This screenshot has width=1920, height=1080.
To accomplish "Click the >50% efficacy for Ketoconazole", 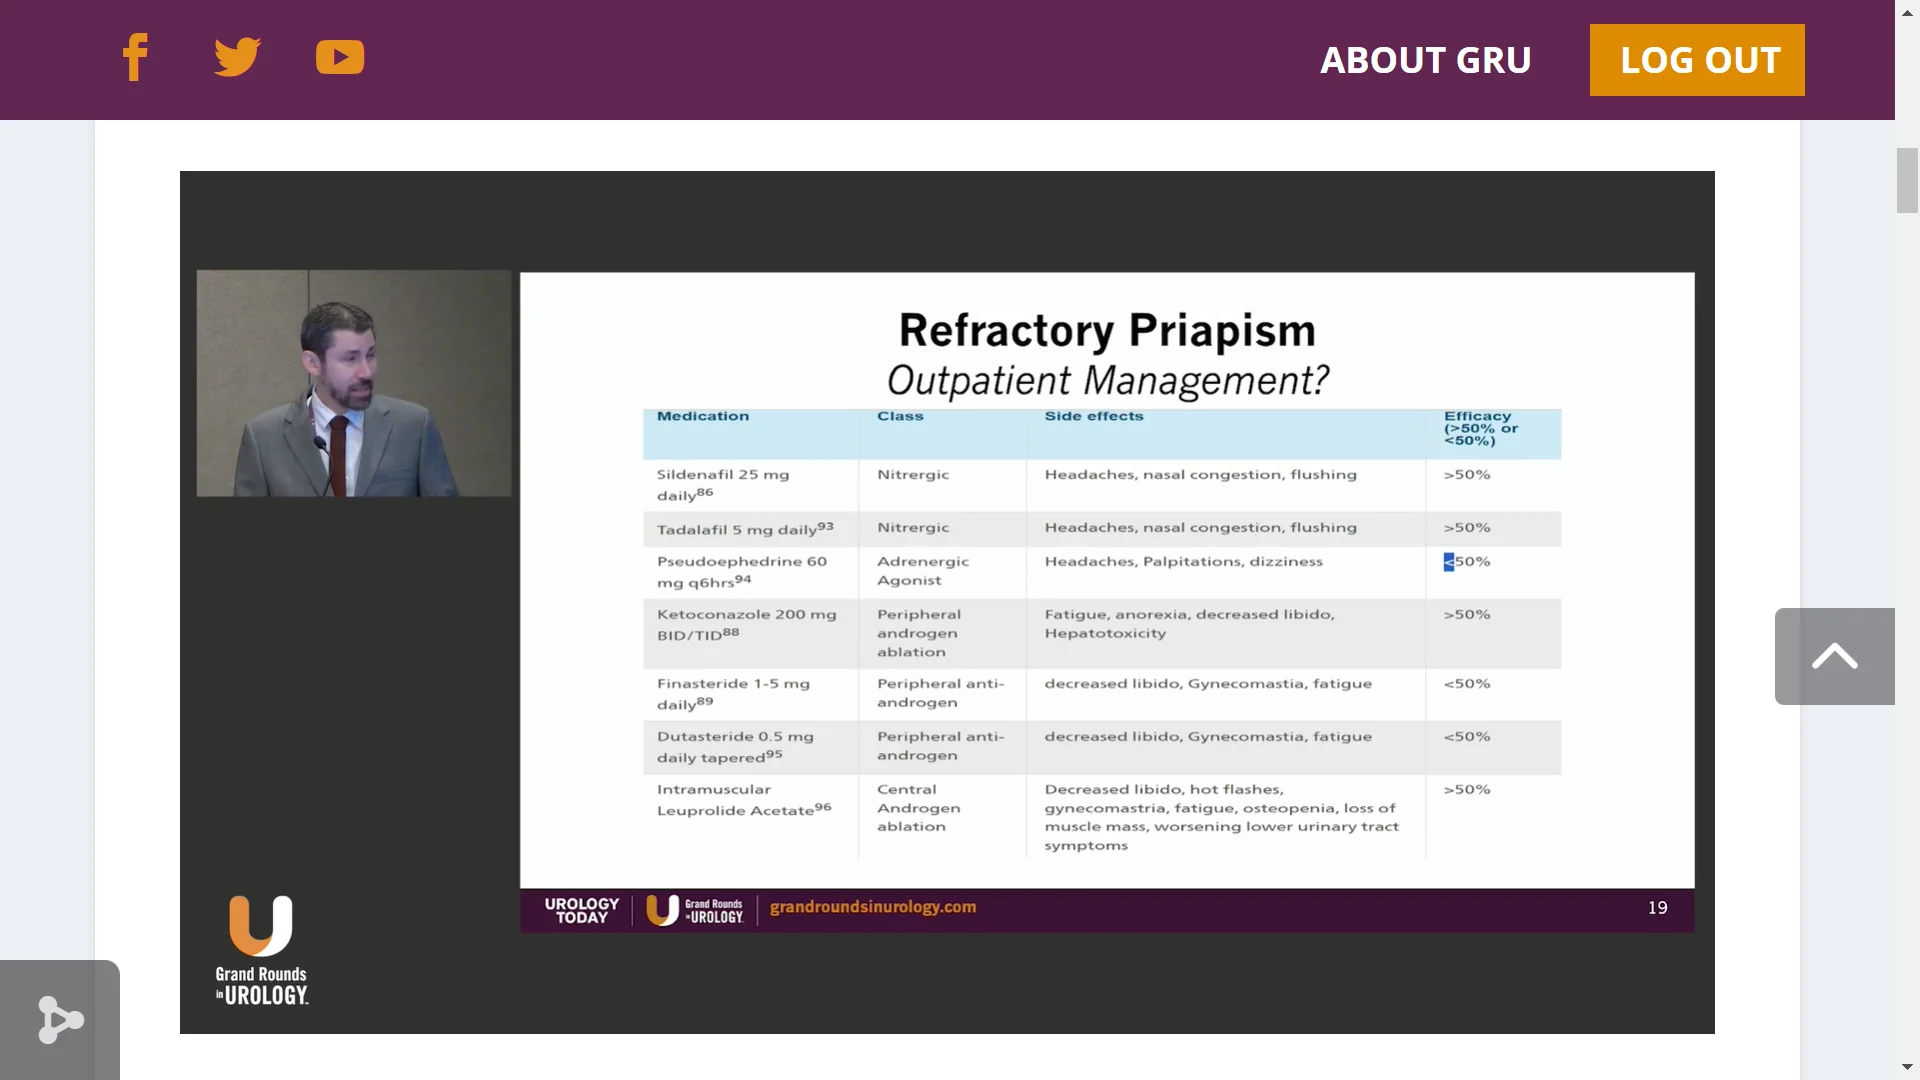I will [1467, 615].
